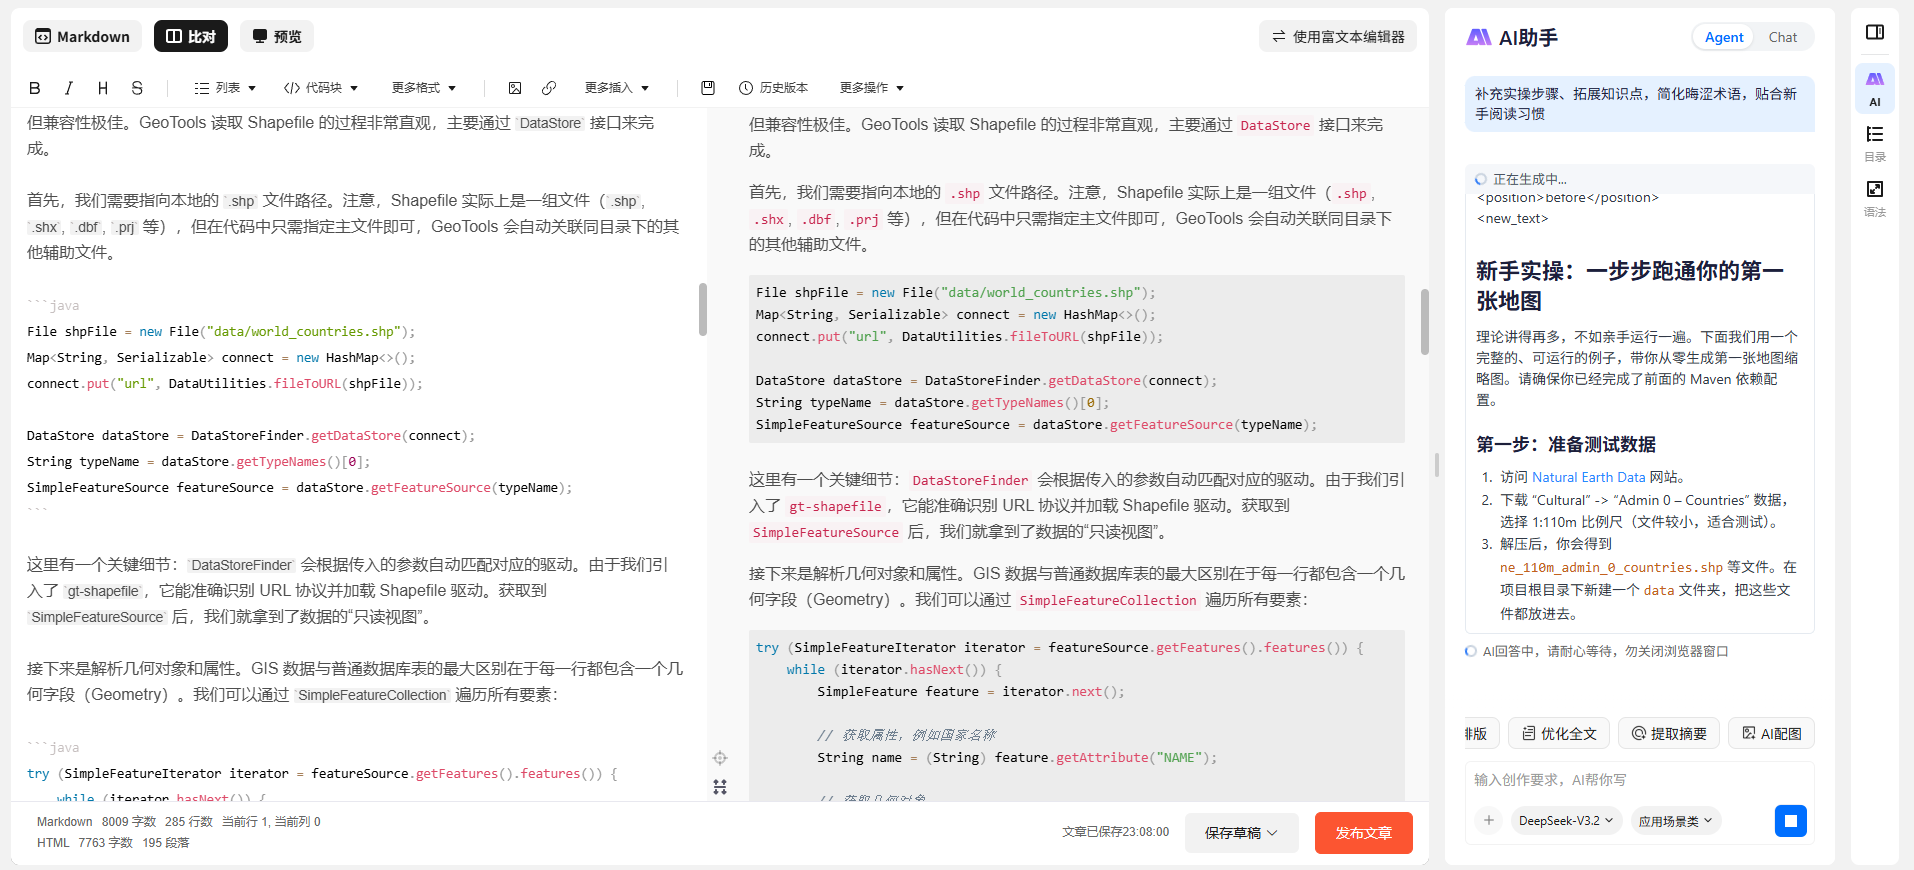The height and width of the screenshot is (870, 1914).
Task: Click the partially visible 排版 button
Action: (1480, 733)
